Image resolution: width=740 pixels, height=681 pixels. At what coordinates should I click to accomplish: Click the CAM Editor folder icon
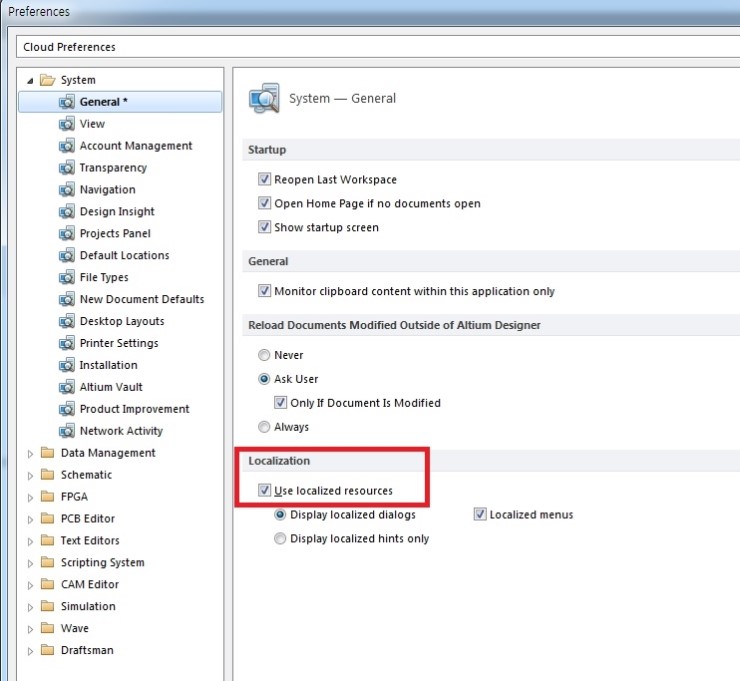(47, 584)
